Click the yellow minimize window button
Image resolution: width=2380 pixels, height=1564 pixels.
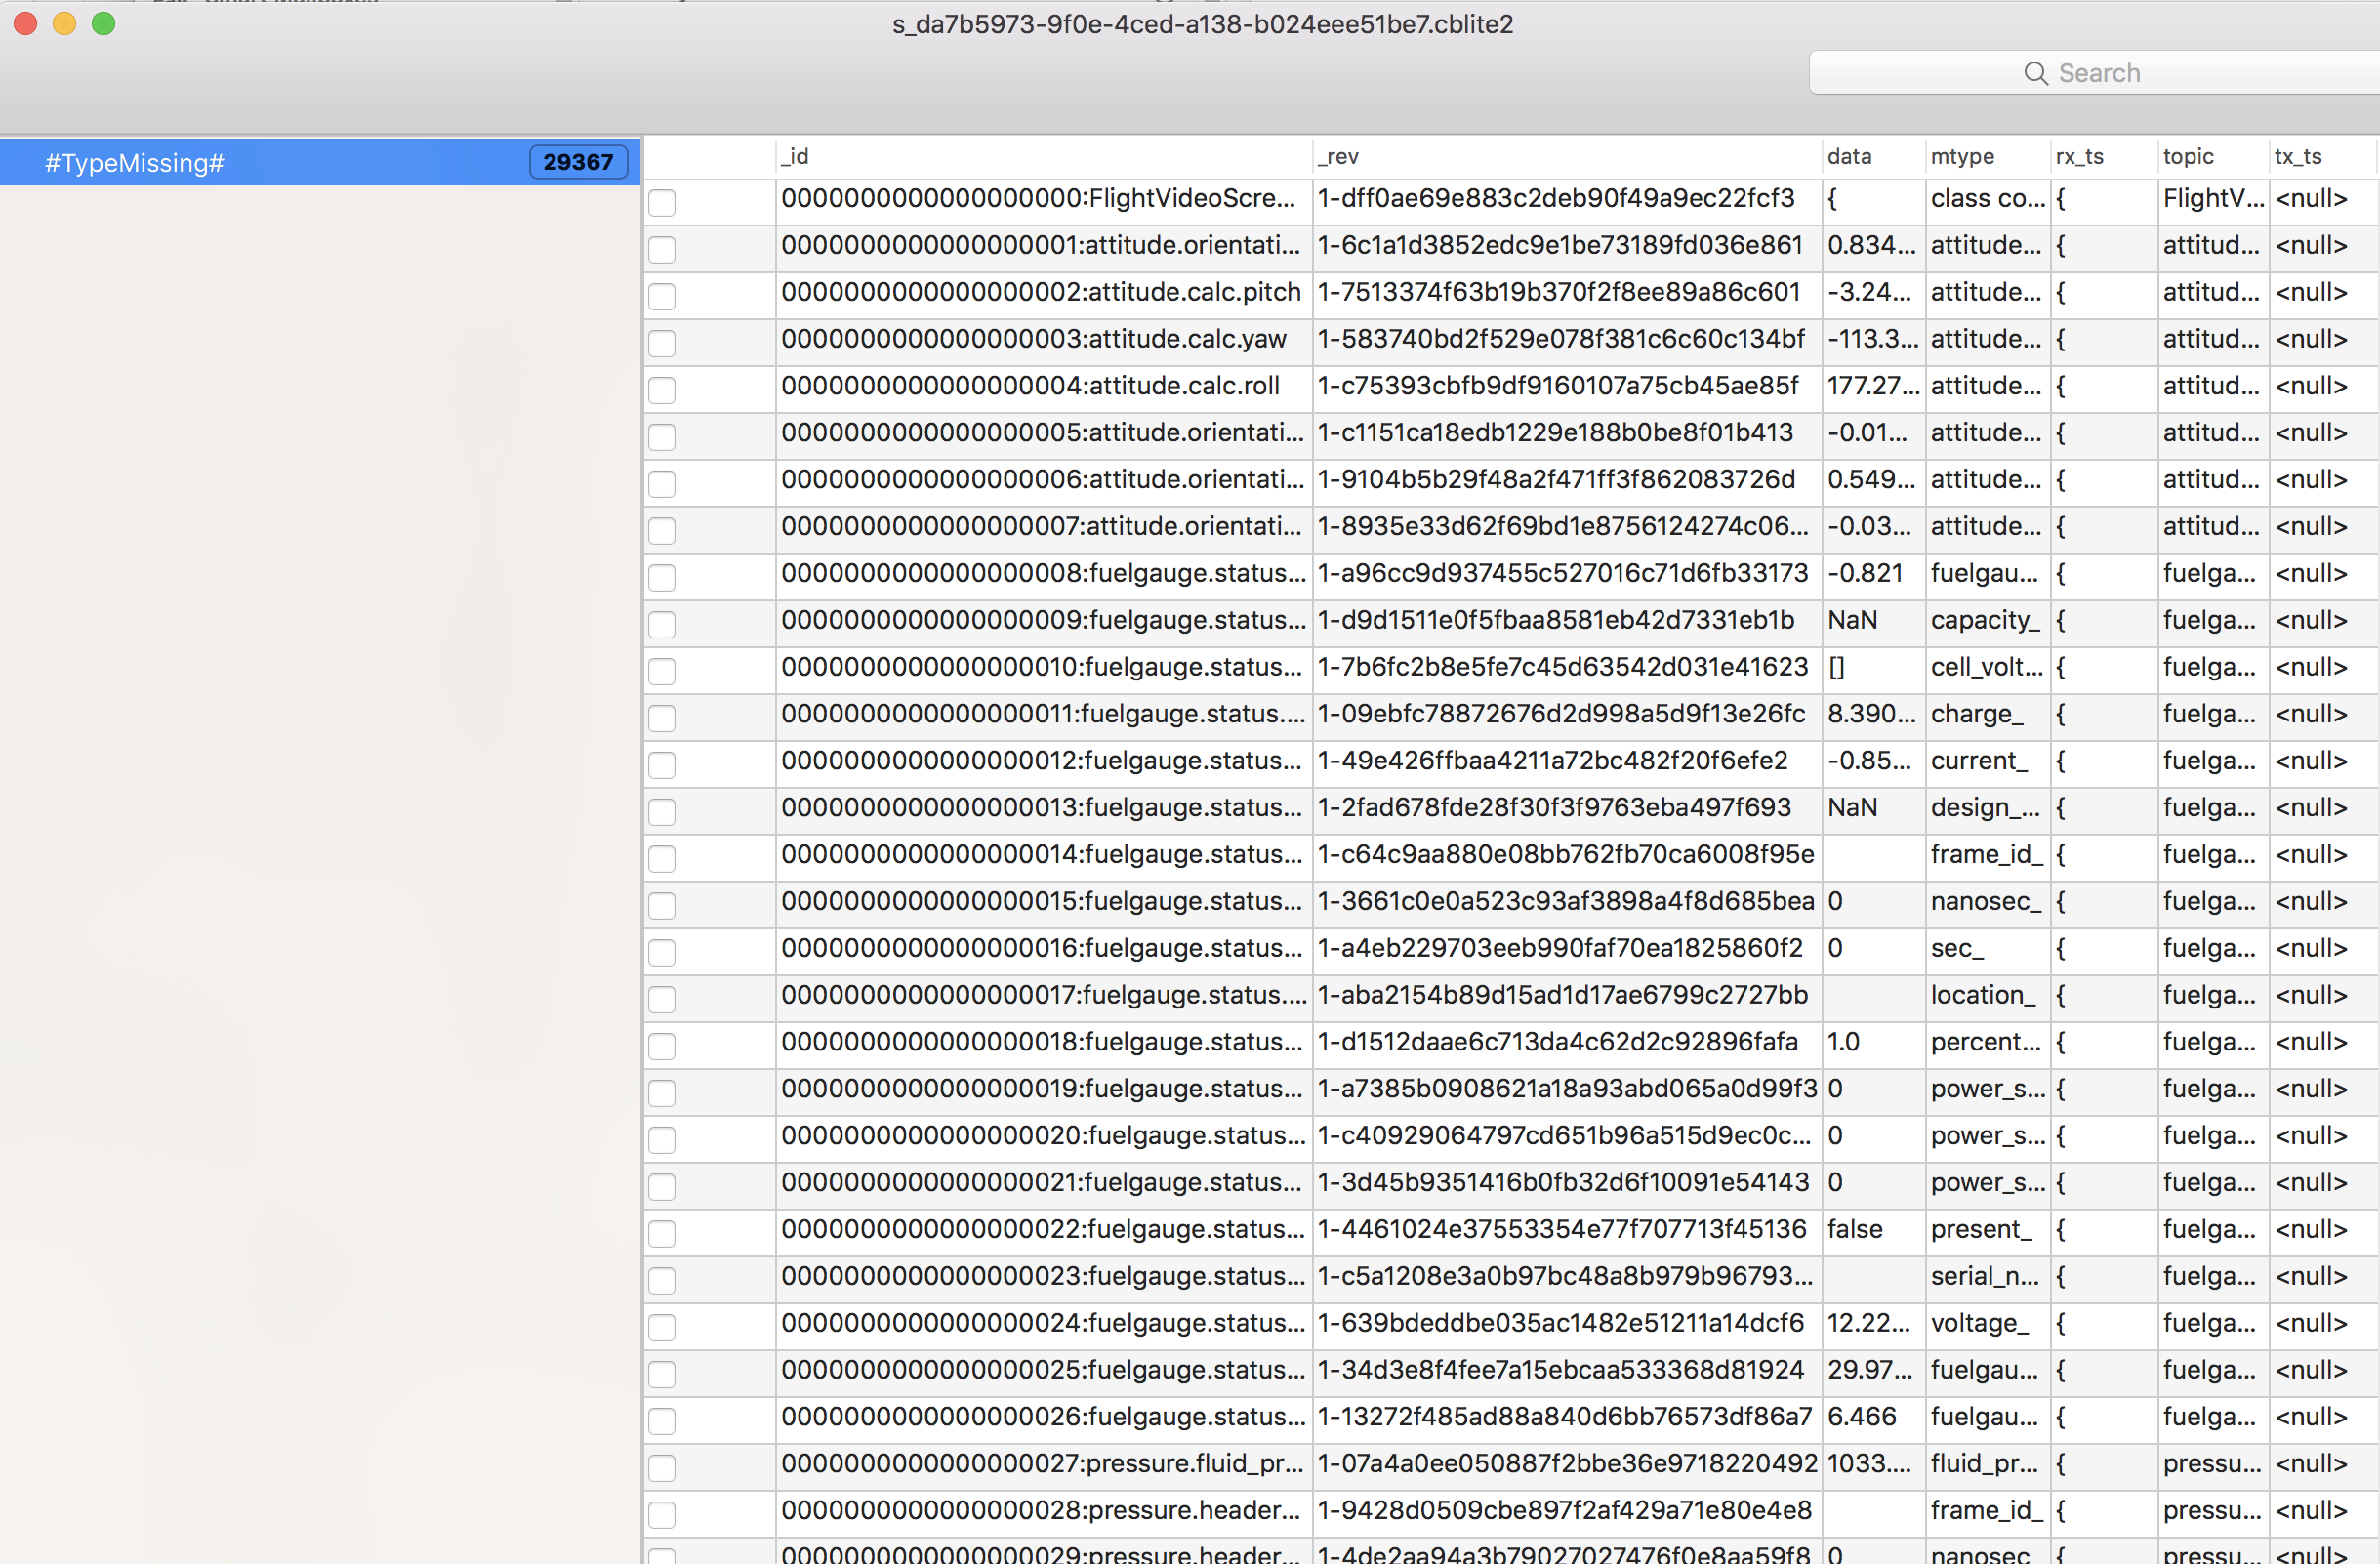(64, 23)
